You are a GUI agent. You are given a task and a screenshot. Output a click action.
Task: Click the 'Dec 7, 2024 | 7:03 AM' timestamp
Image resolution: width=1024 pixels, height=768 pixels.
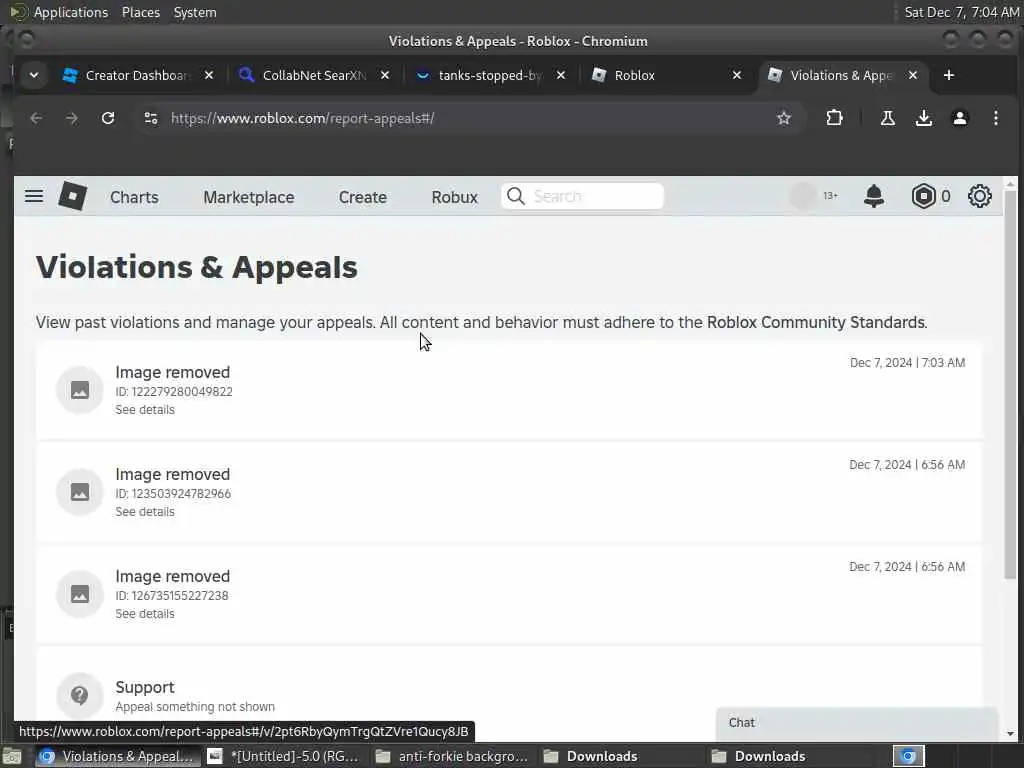907,362
